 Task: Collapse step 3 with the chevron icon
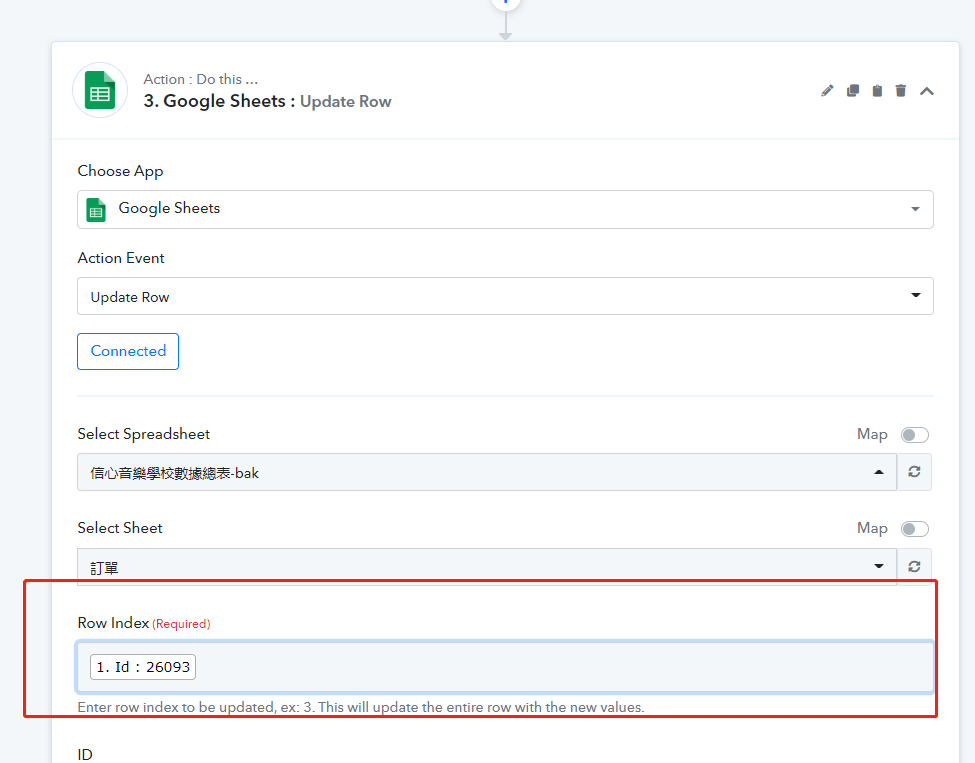(x=926, y=91)
